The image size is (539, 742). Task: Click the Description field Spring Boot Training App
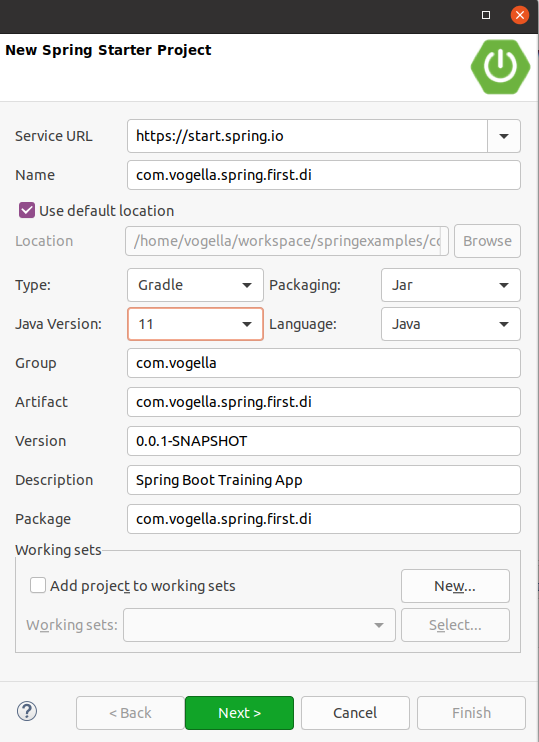[324, 480]
